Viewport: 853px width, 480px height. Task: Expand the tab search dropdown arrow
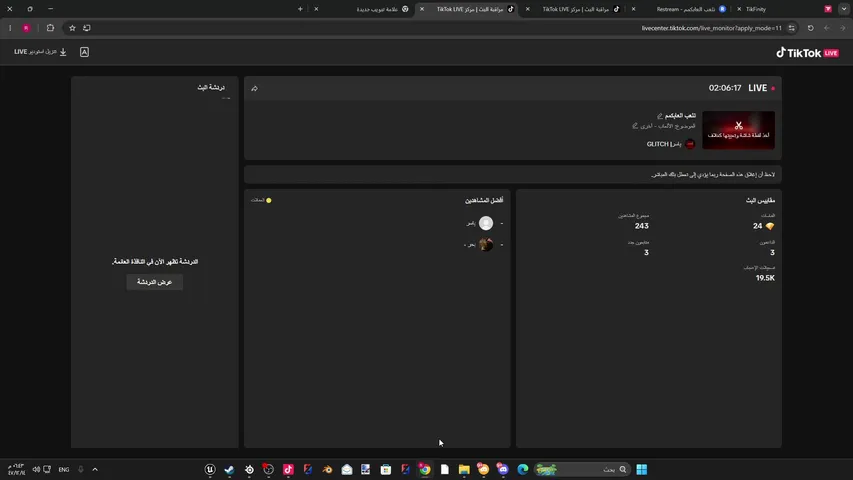click(x=844, y=9)
